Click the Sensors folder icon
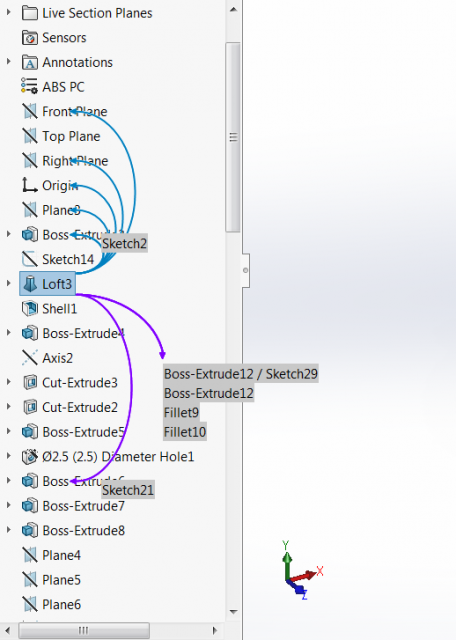The image size is (456, 640). [x=30, y=38]
